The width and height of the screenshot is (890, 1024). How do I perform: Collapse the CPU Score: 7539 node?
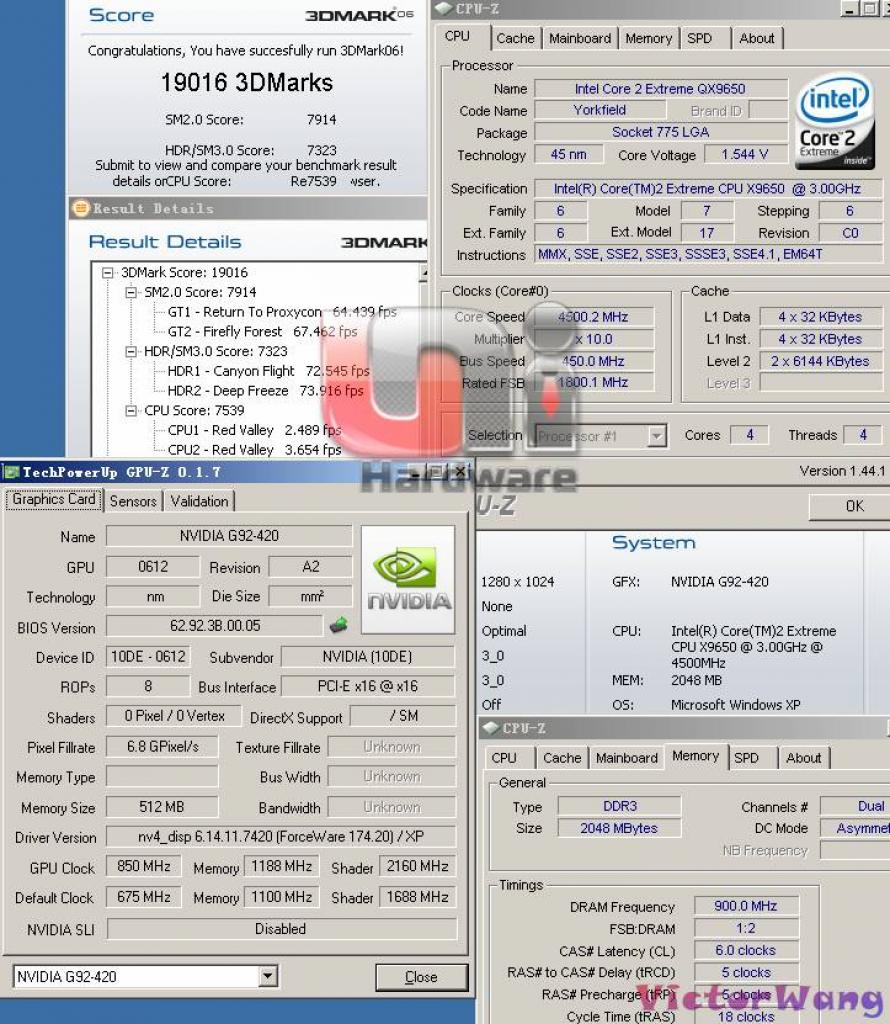(131, 411)
